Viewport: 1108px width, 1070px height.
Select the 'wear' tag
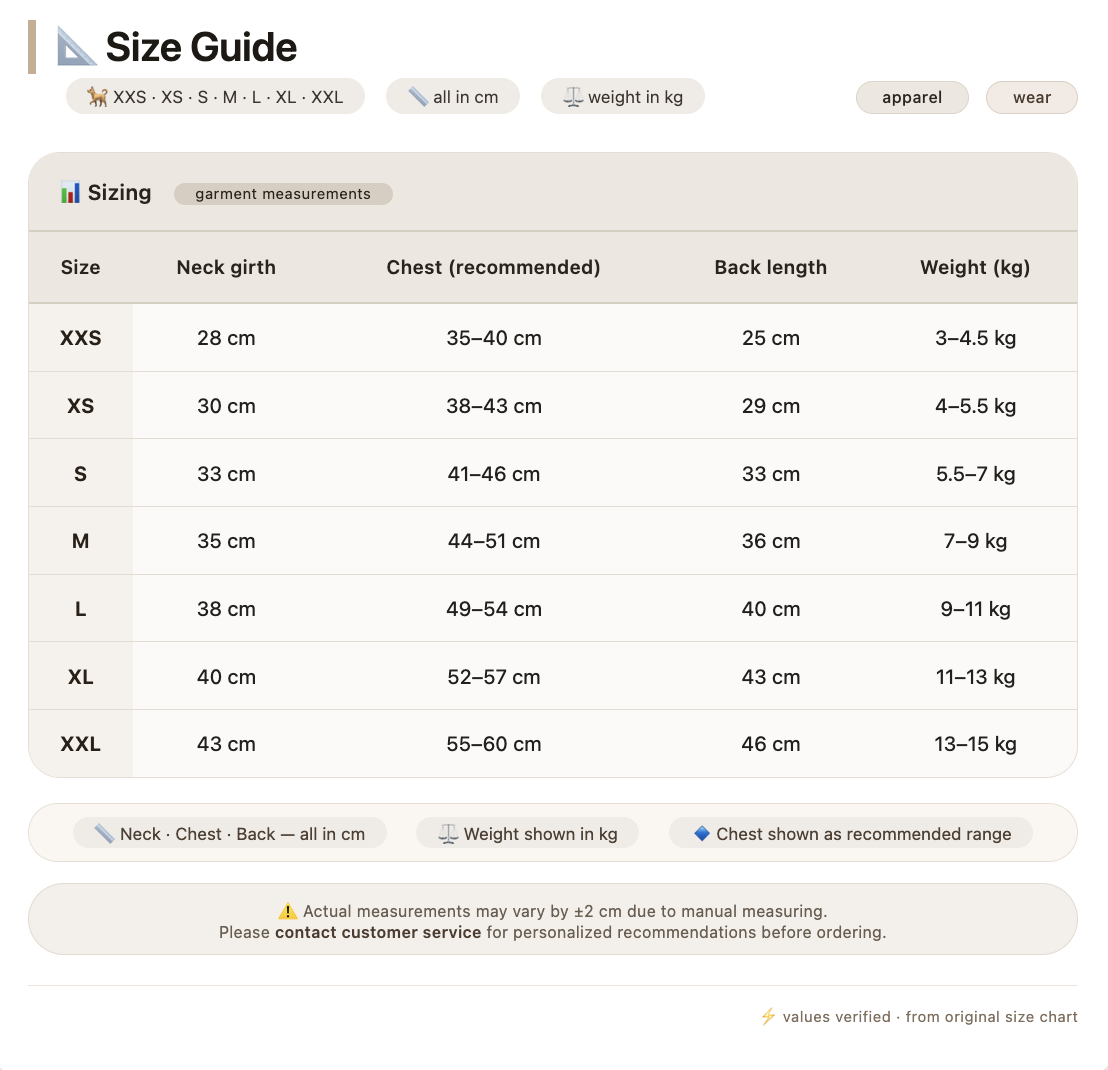1032,98
